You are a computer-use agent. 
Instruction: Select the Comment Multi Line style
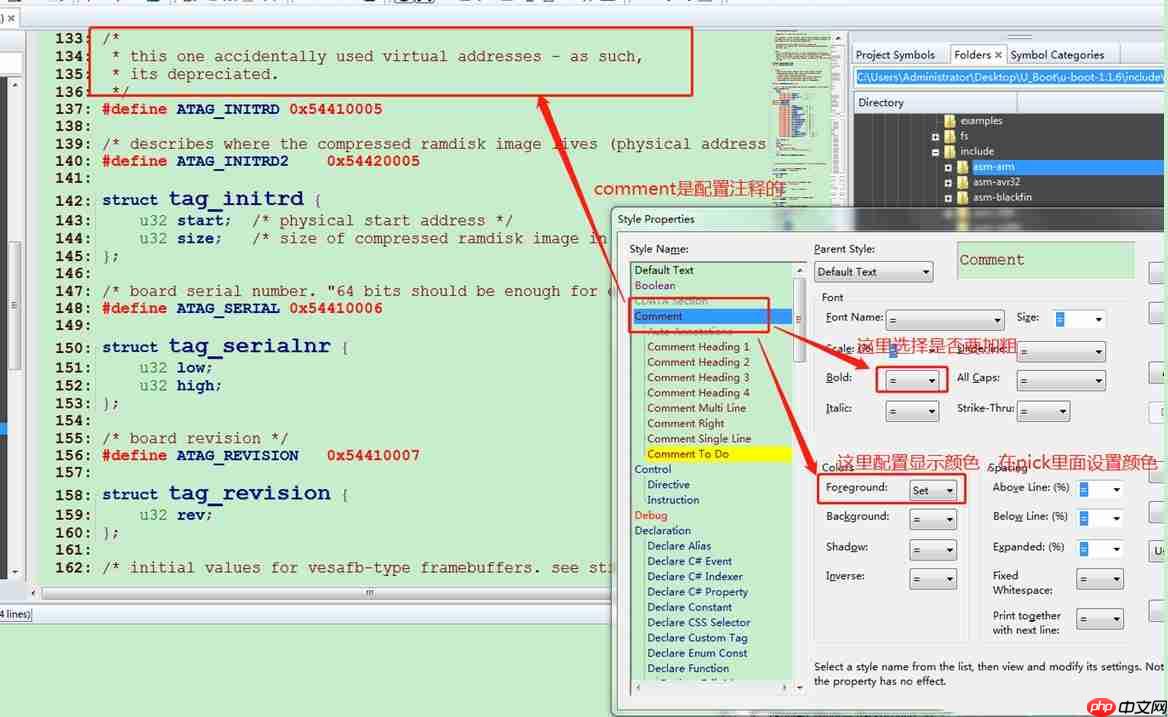(696, 408)
